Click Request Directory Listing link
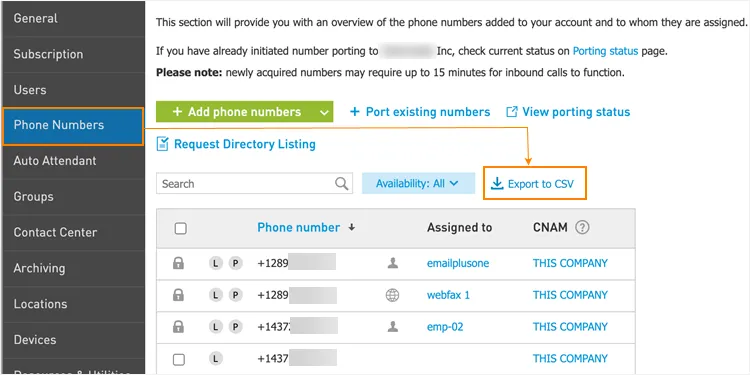 pyautogui.click(x=244, y=144)
